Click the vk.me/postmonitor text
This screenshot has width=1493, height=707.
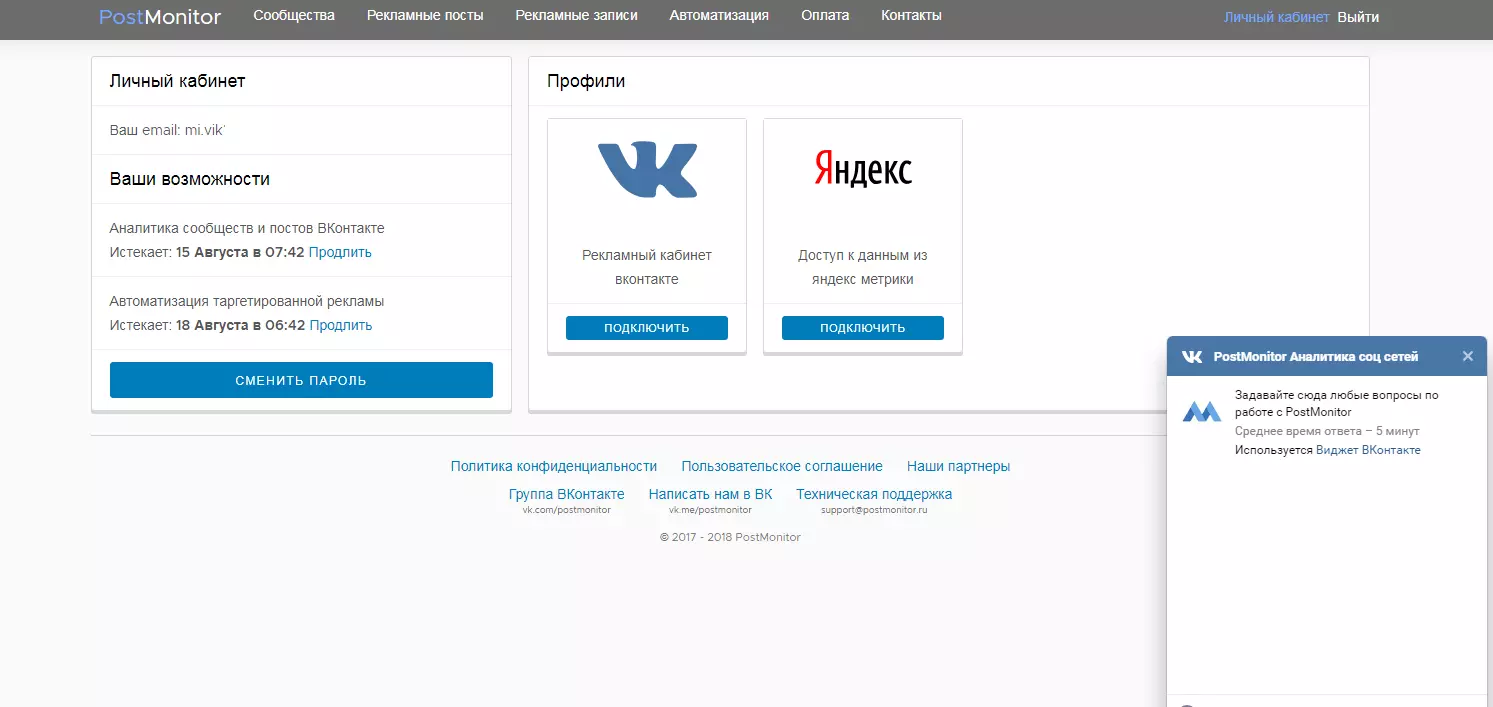(710, 510)
